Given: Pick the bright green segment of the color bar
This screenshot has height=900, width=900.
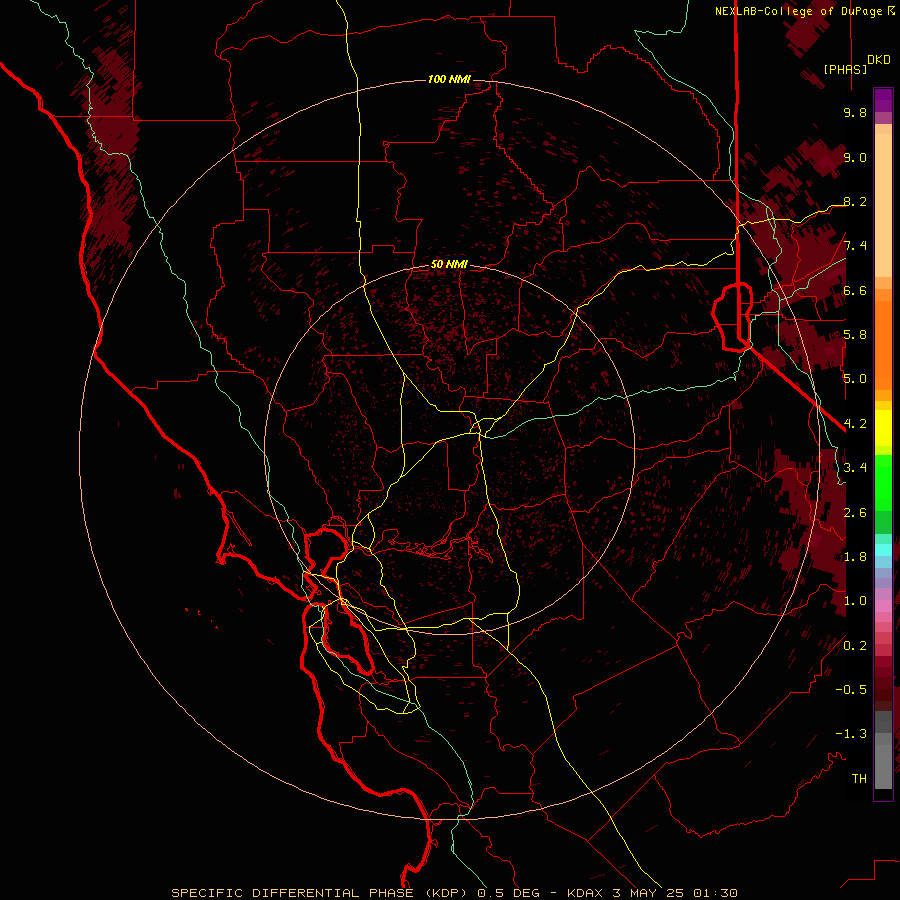Looking at the screenshot, I should tap(883, 483).
